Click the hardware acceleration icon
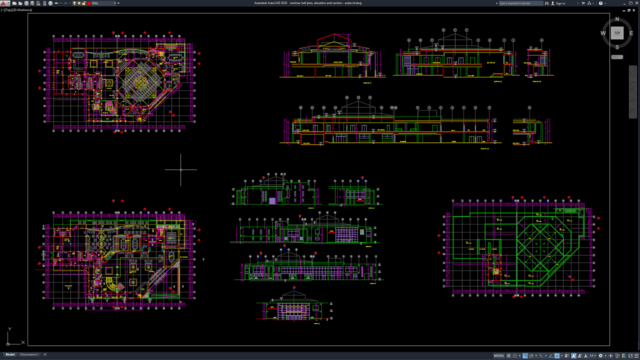The height and width of the screenshot is (360, 640). (x=623, y=356)
